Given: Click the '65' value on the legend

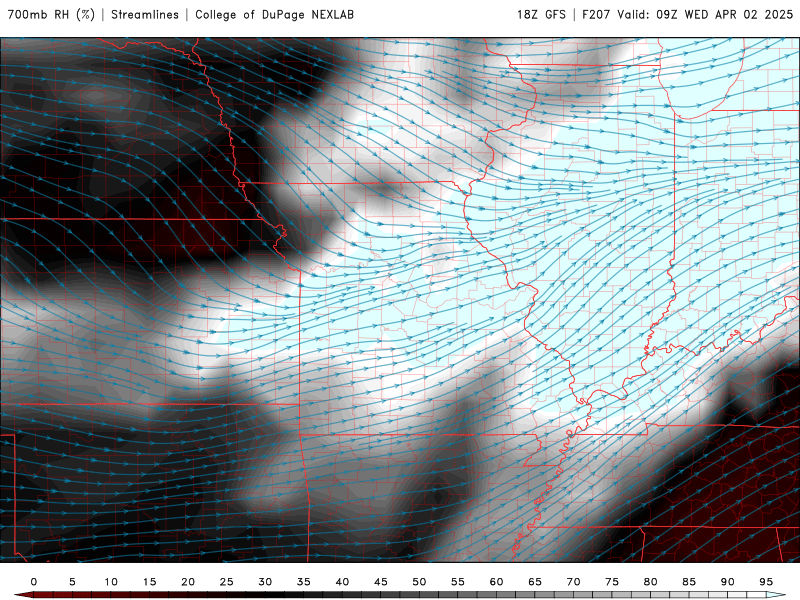Looking at the screenshot, I should 535,582.
